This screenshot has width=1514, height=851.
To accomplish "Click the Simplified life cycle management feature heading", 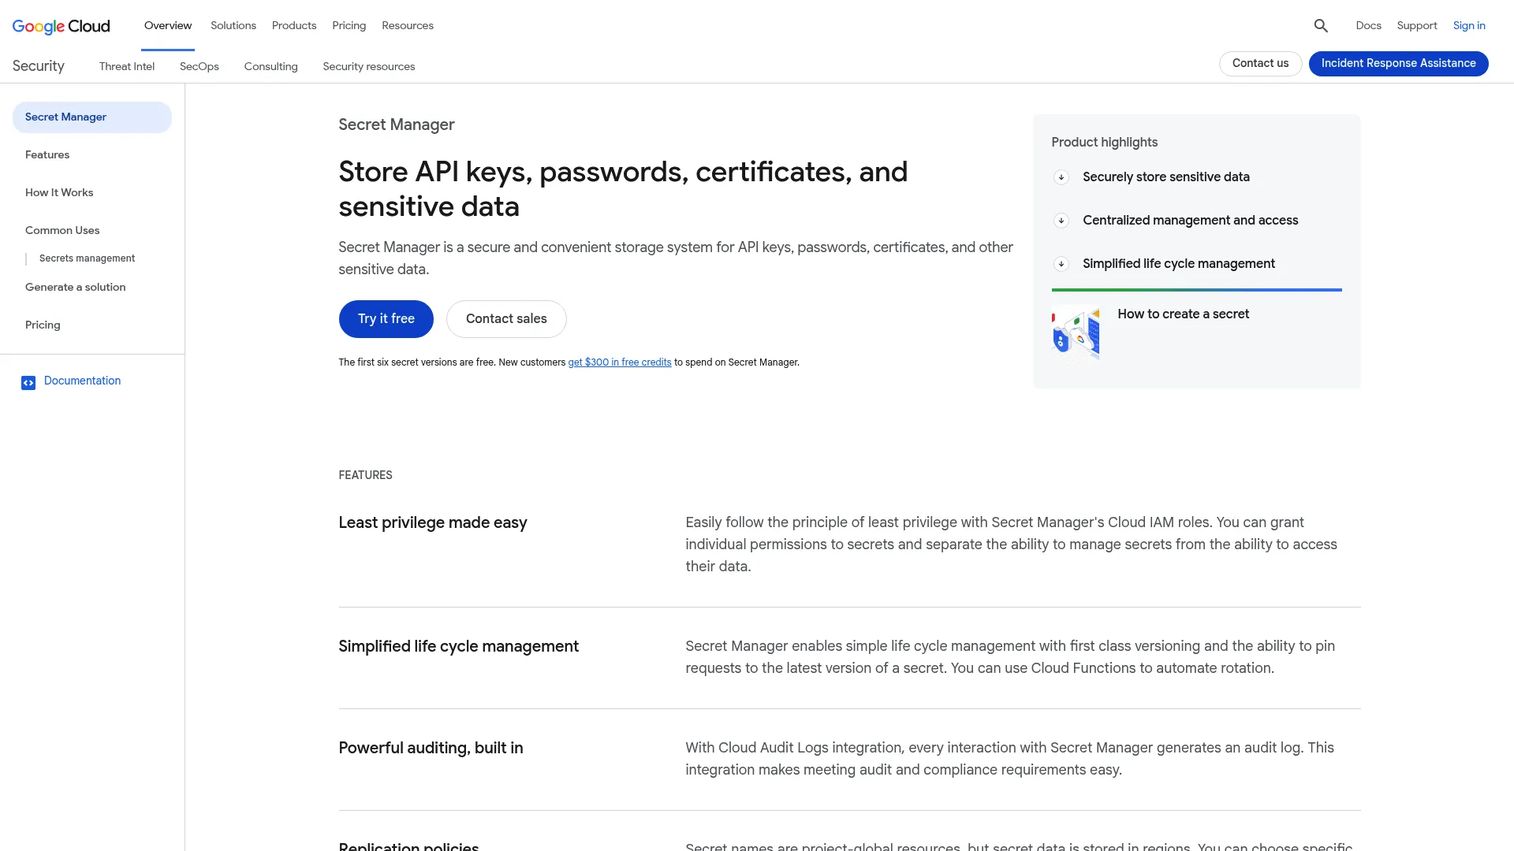I will 458,647.
